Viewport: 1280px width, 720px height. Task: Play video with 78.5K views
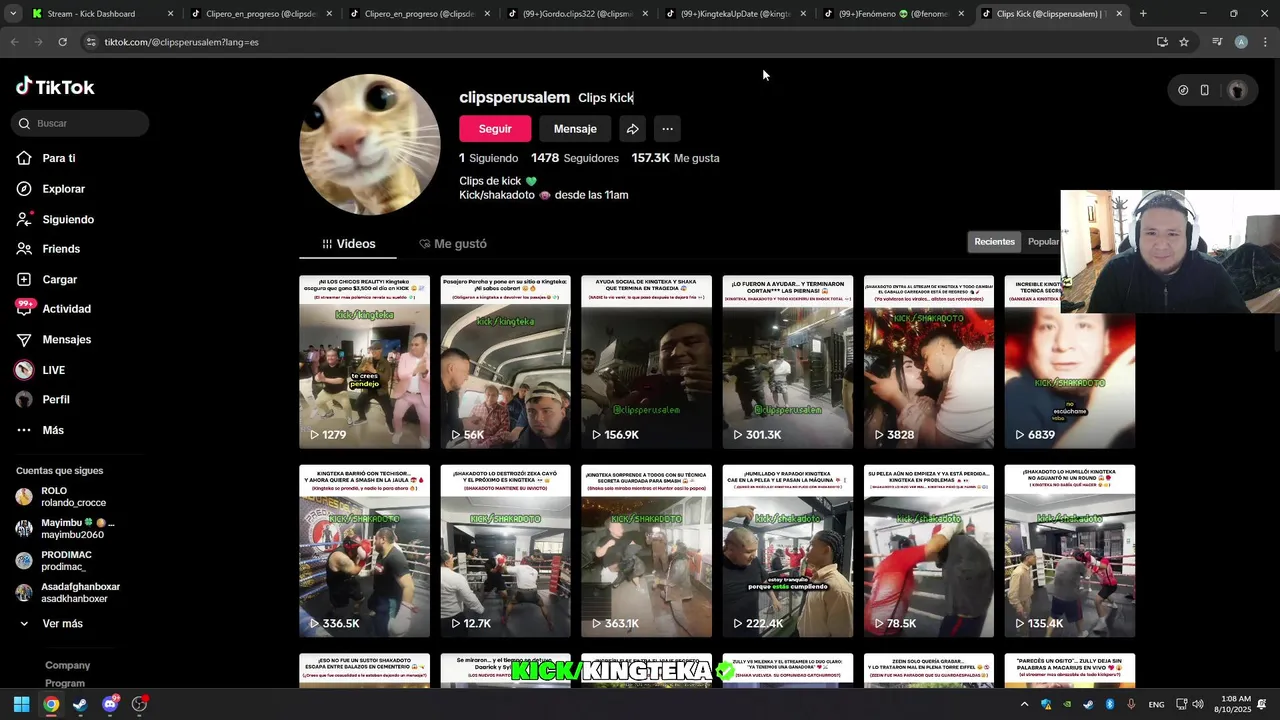[928, 551]
